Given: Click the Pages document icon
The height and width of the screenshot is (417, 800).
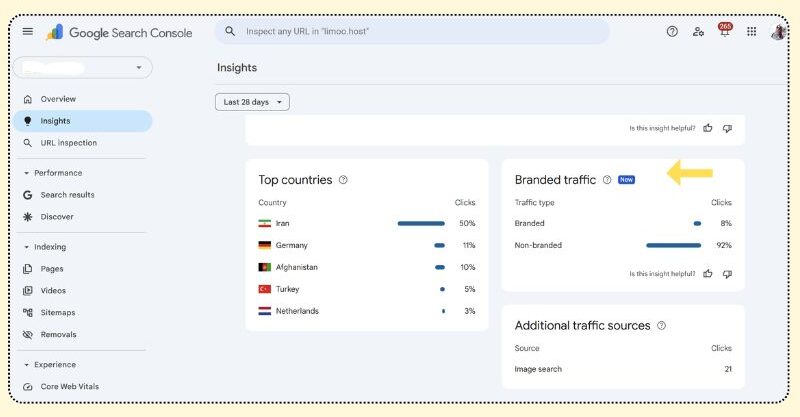Looking at the screenshot, I should click(28, 269).
